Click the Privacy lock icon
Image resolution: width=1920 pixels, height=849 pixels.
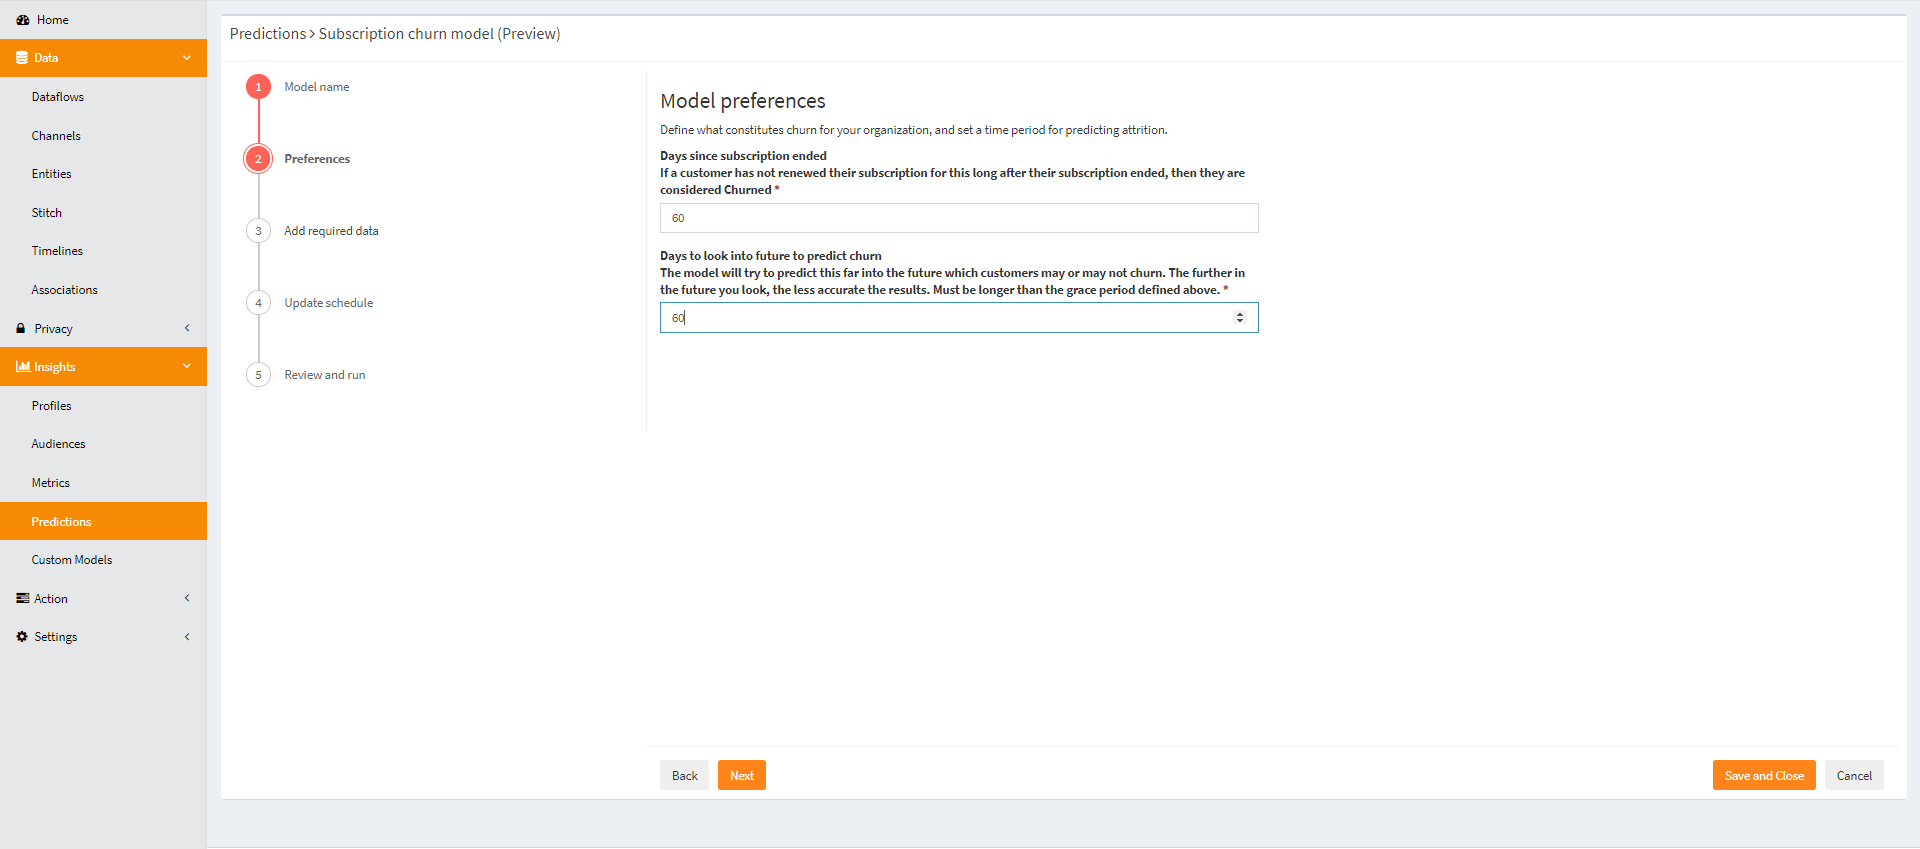(x=21, y=329)
